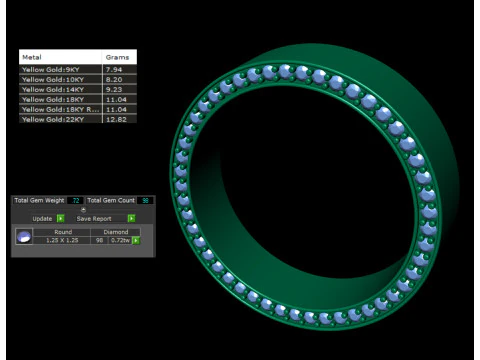This screenshot has height=360, width=480.
Task: Click the Save Report label
Action: tap(94, 219)
